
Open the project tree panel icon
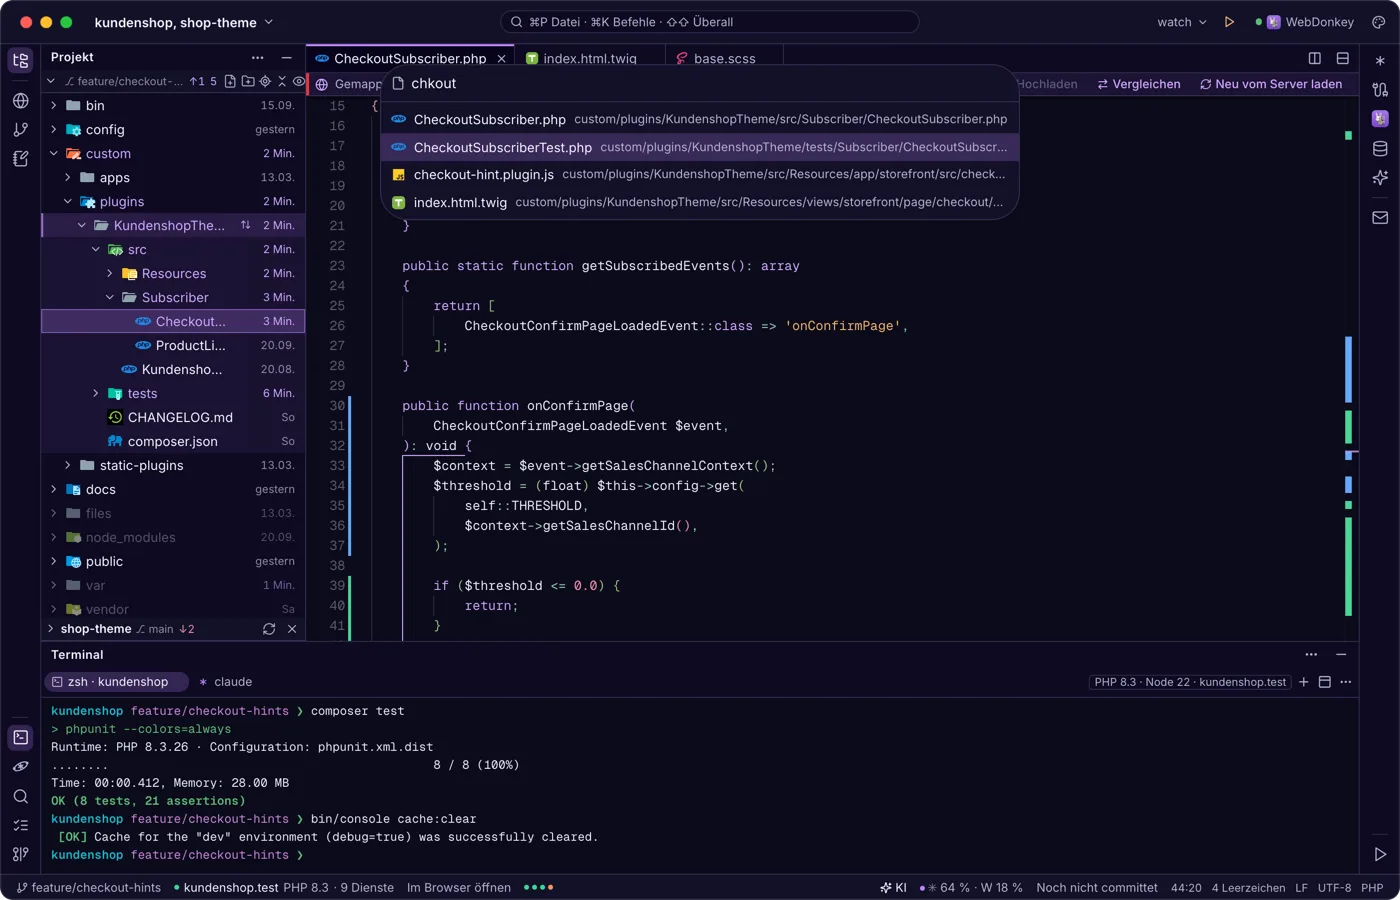tap(20, 60)
